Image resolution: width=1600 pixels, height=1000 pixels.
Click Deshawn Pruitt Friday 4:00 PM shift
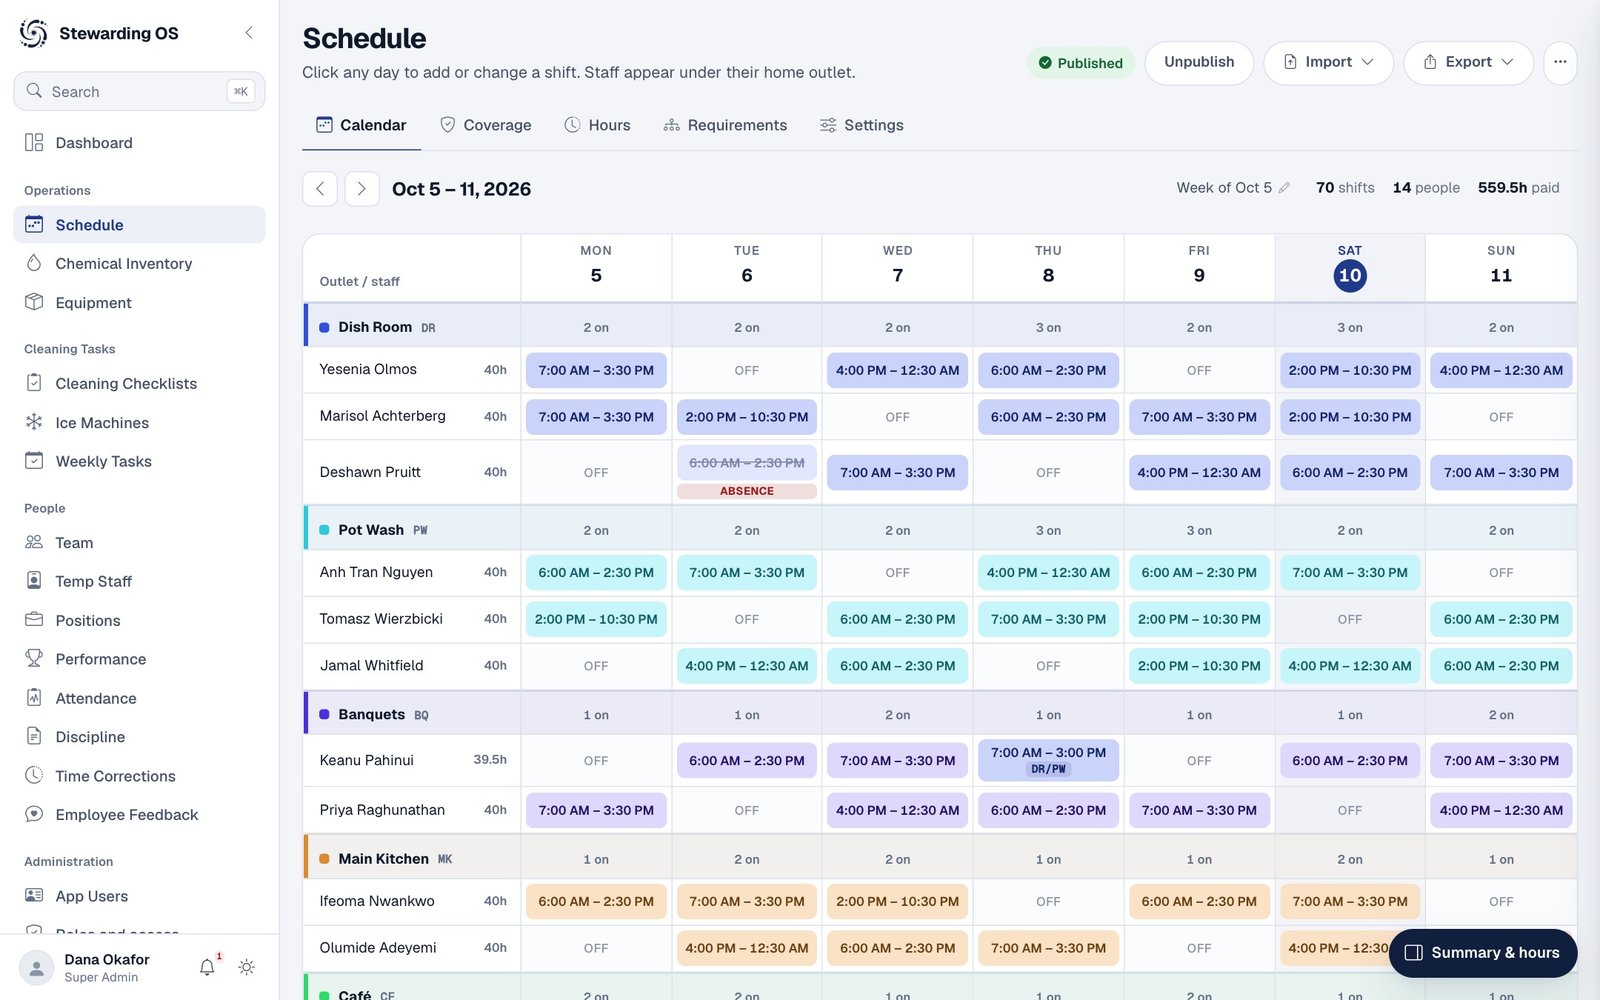[x=1199, y=472]
